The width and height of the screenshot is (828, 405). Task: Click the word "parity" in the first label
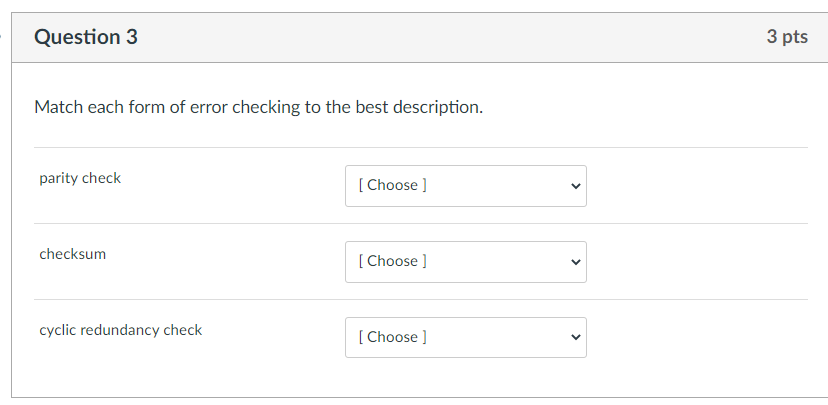(x=58, y=179)
